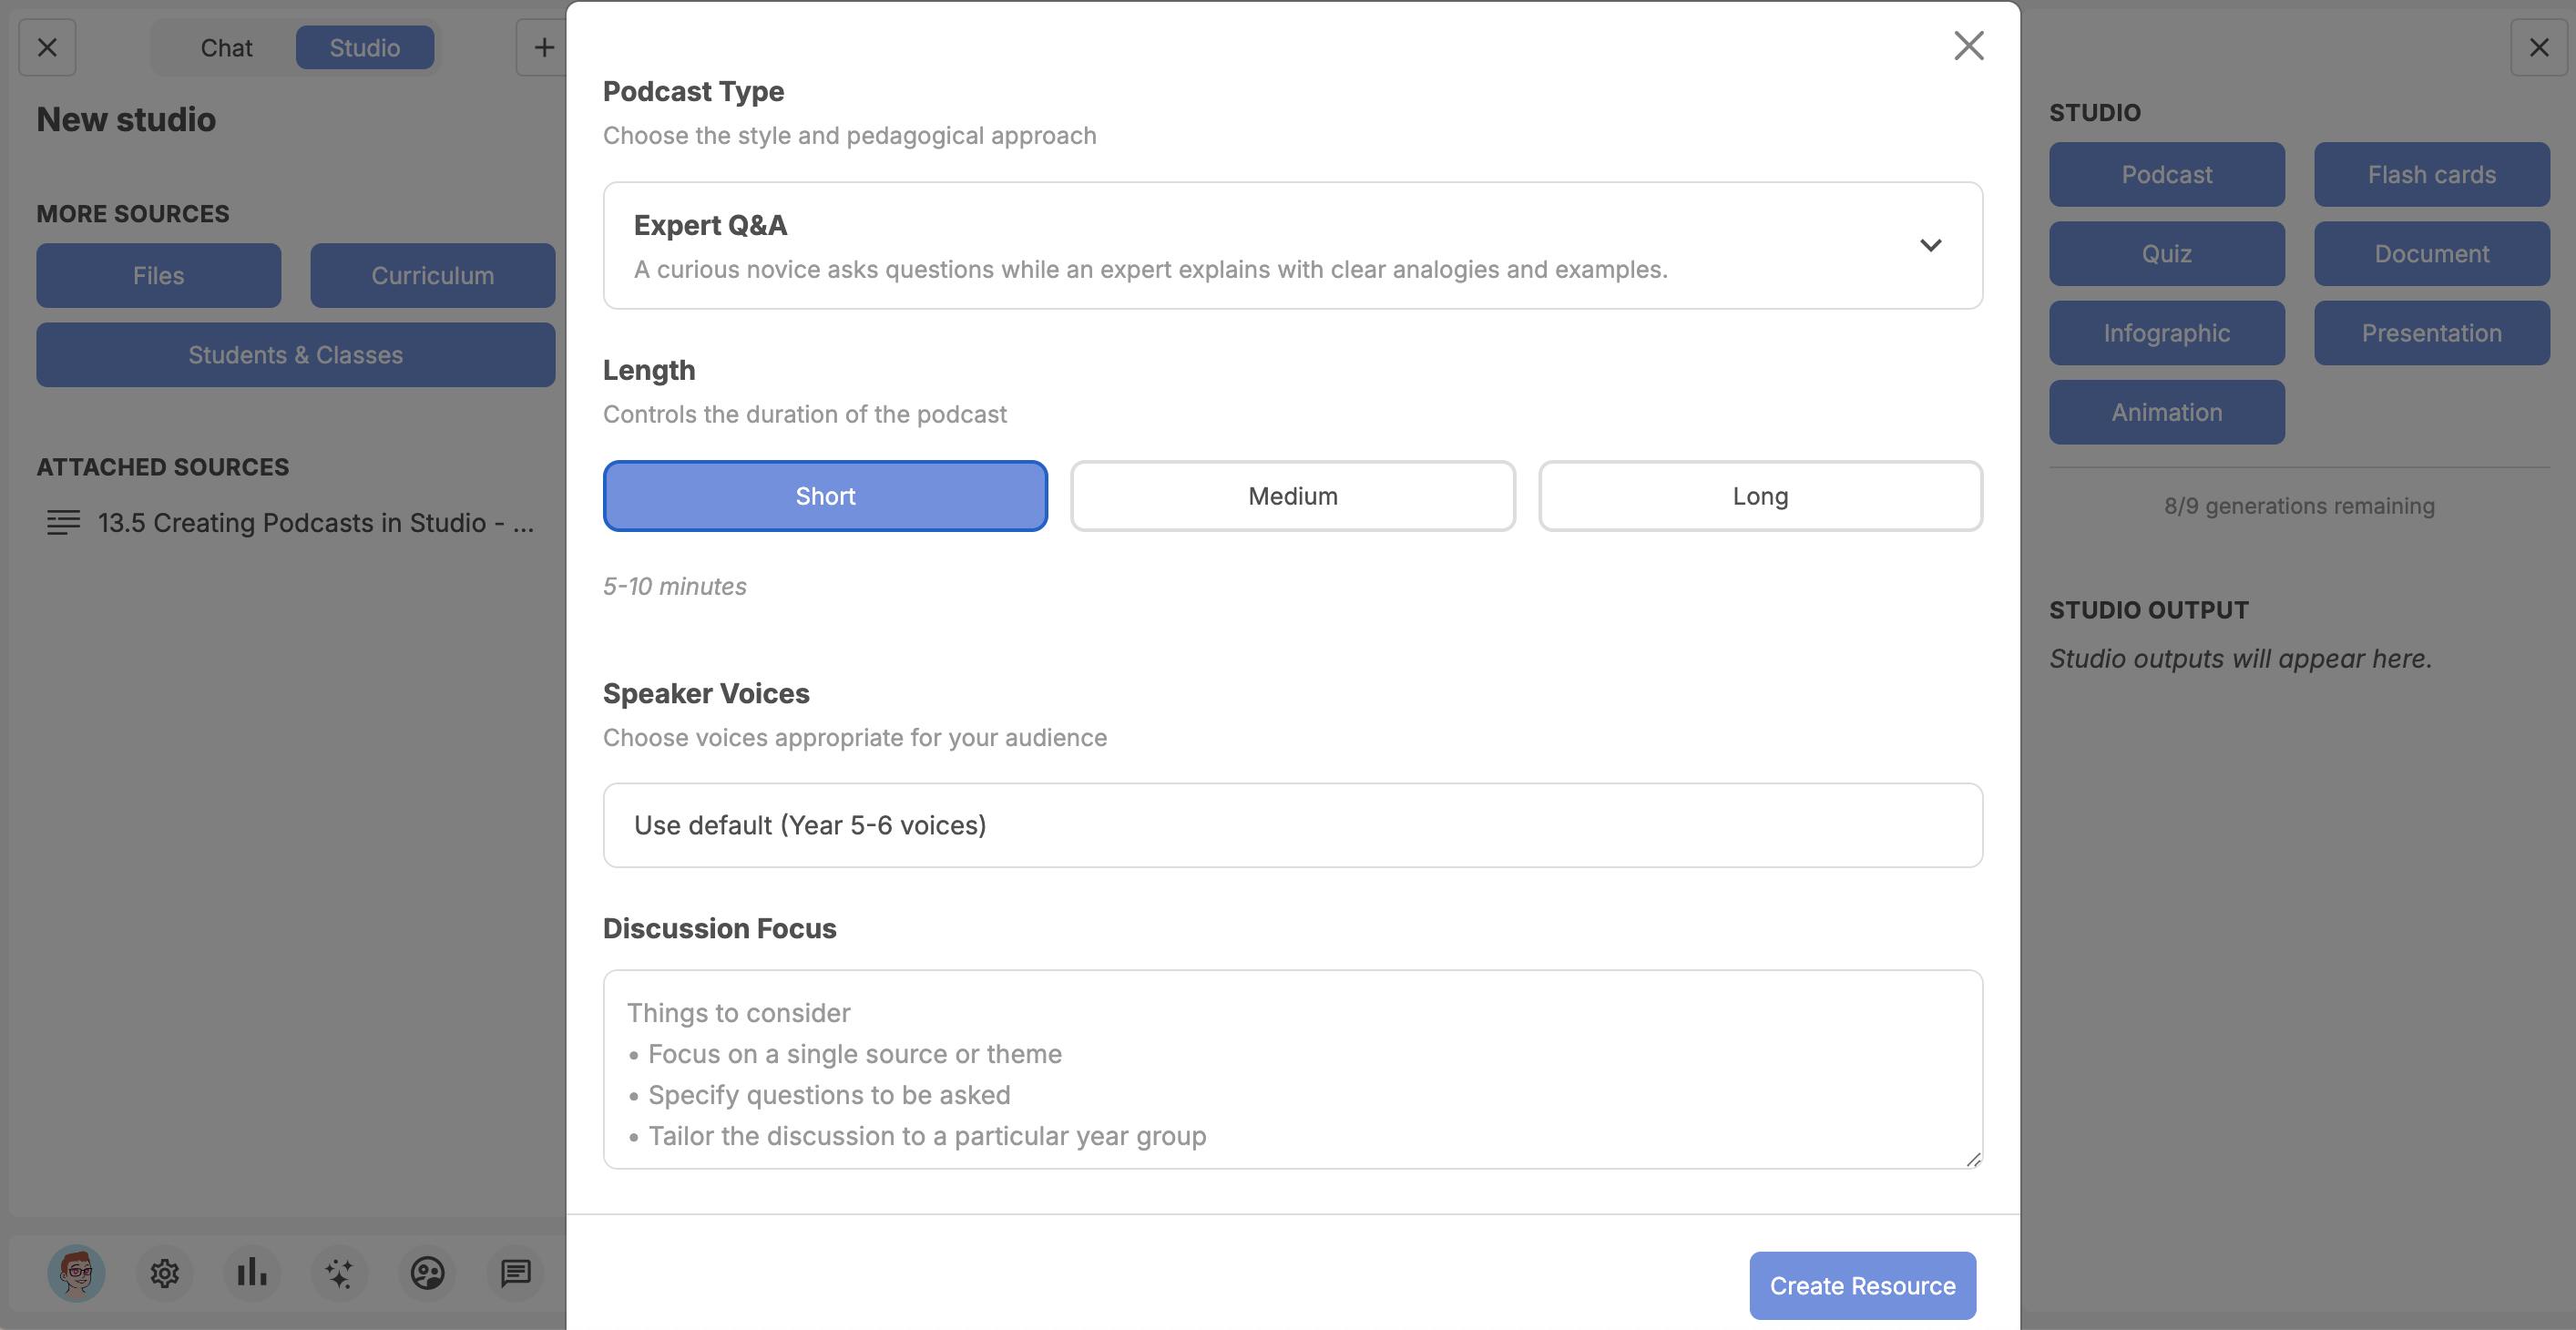Click the Create Resource button
This screenshot has height=1330, width=2576.
click(x=1862, y=1285)
